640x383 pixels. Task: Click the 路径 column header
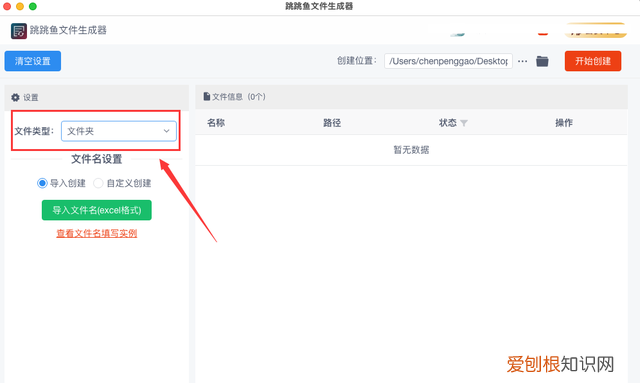tap(332, 122)
